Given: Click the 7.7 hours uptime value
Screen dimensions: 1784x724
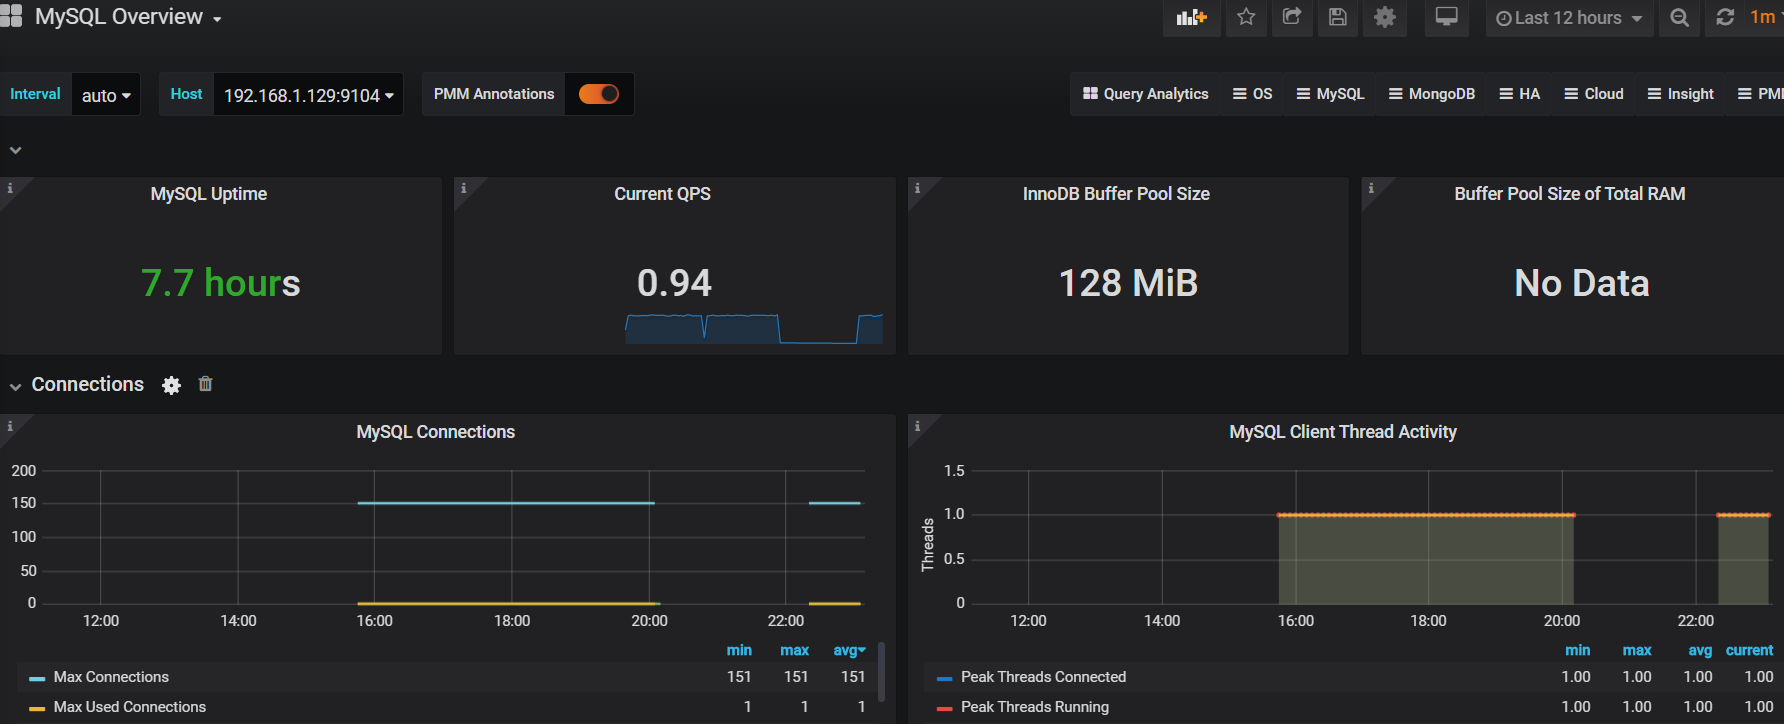Looking at the screenshot, I should [x=220, y=283].
